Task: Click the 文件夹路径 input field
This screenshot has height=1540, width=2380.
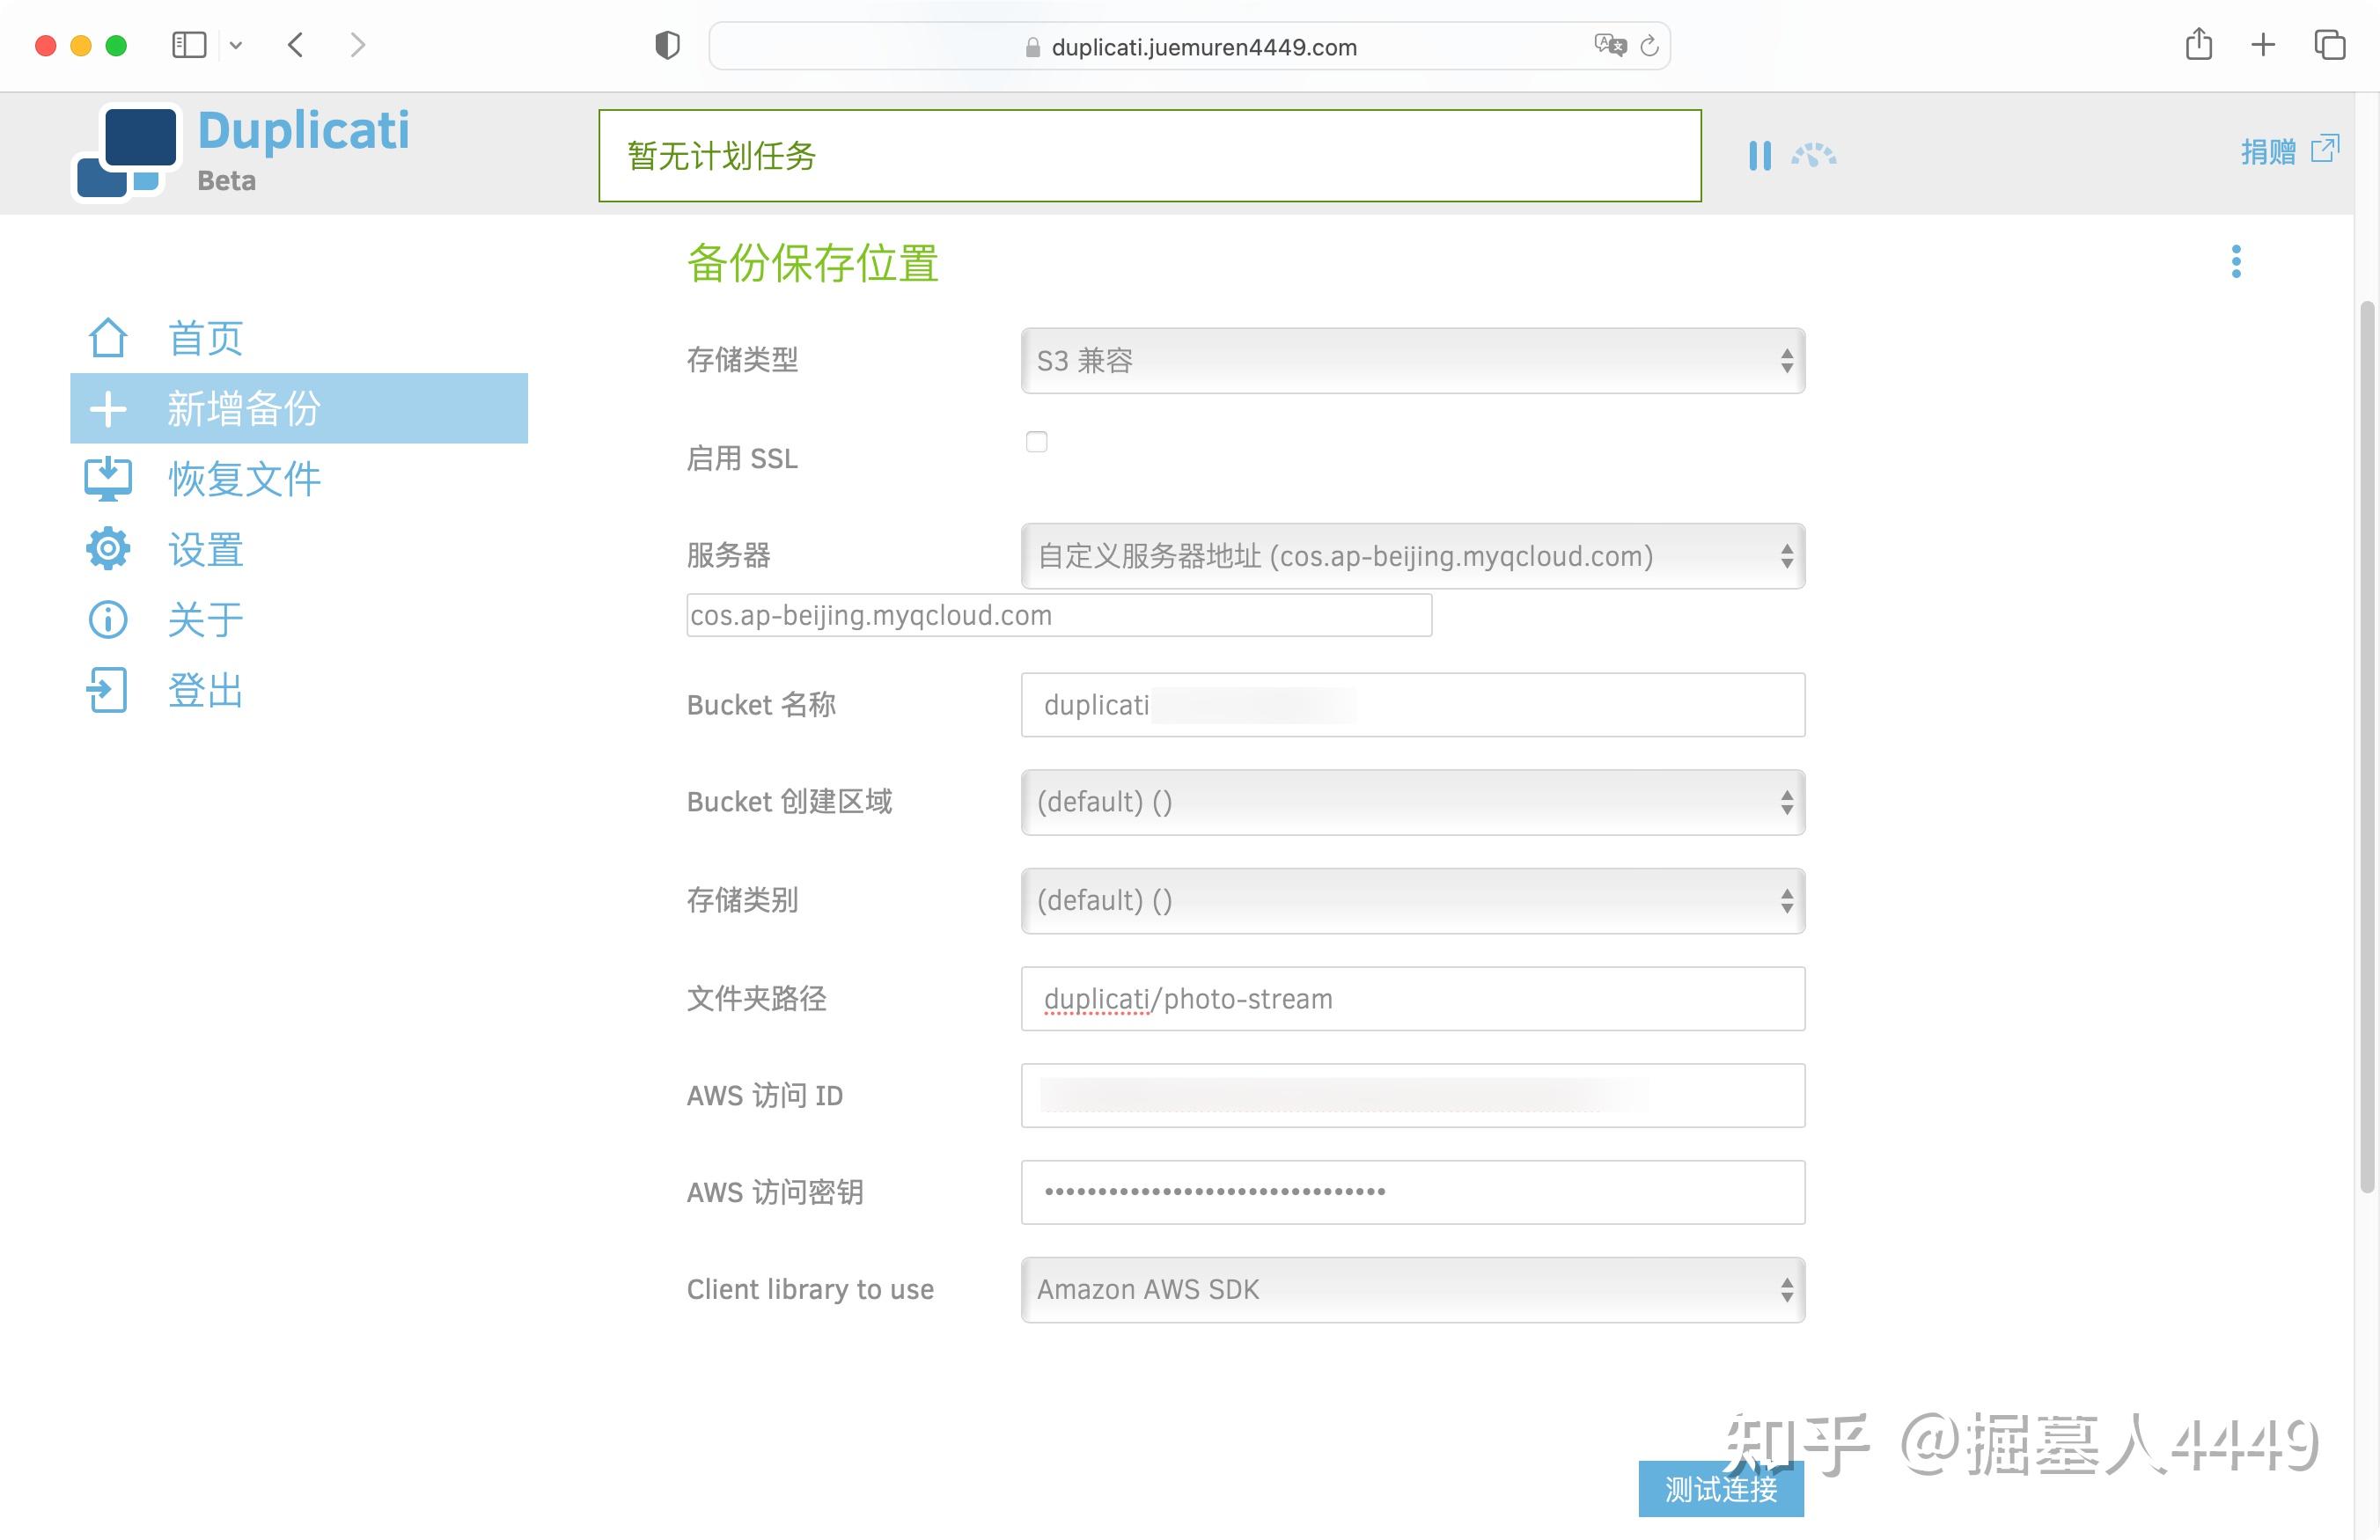Action: pos(1412,999)
